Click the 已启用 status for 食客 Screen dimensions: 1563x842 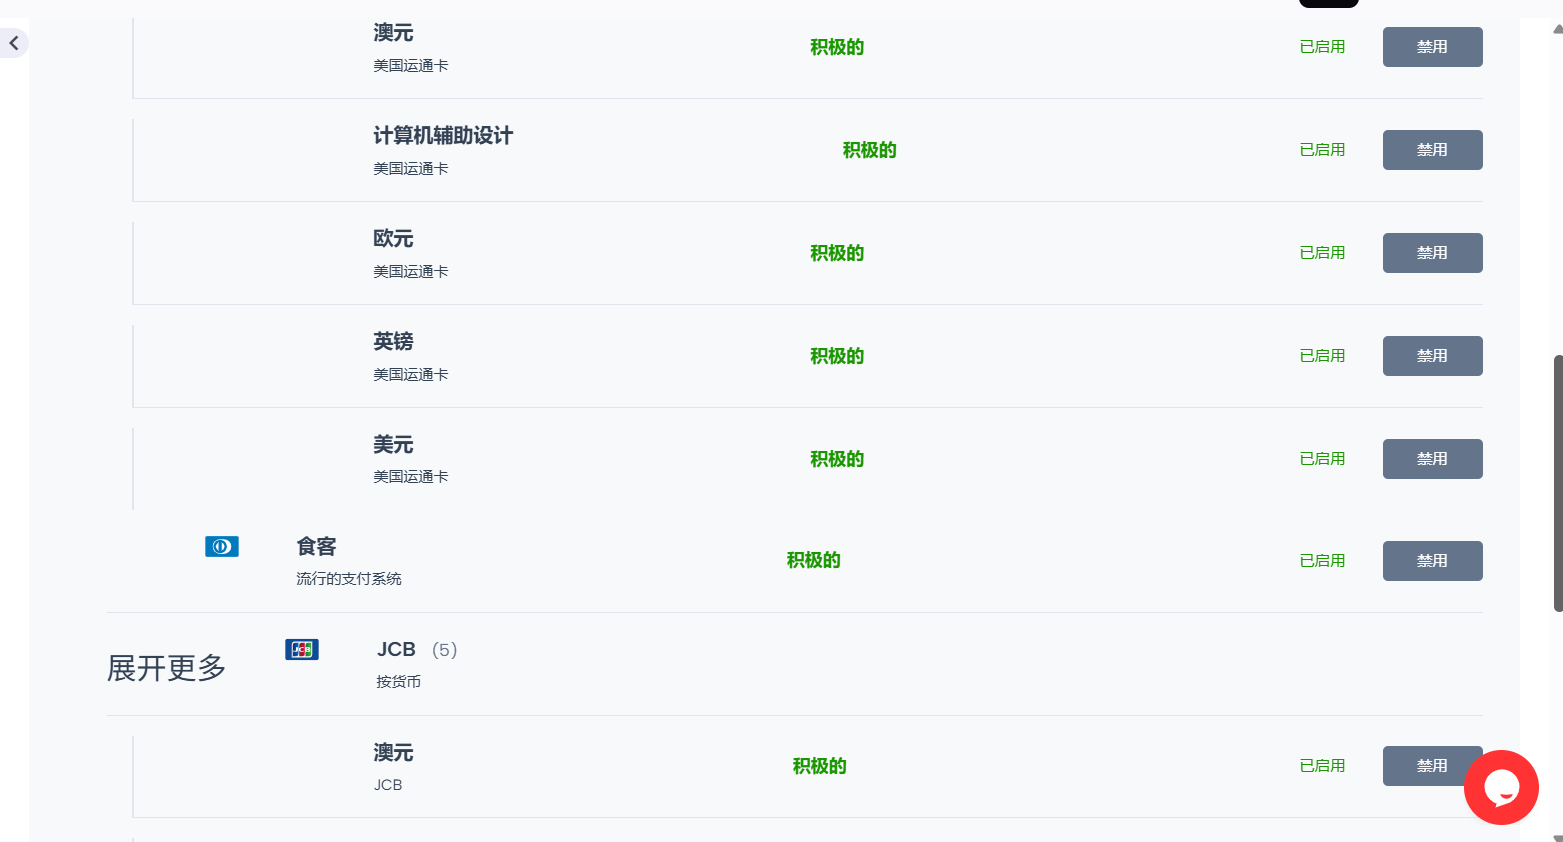[x=1322, y=561]
